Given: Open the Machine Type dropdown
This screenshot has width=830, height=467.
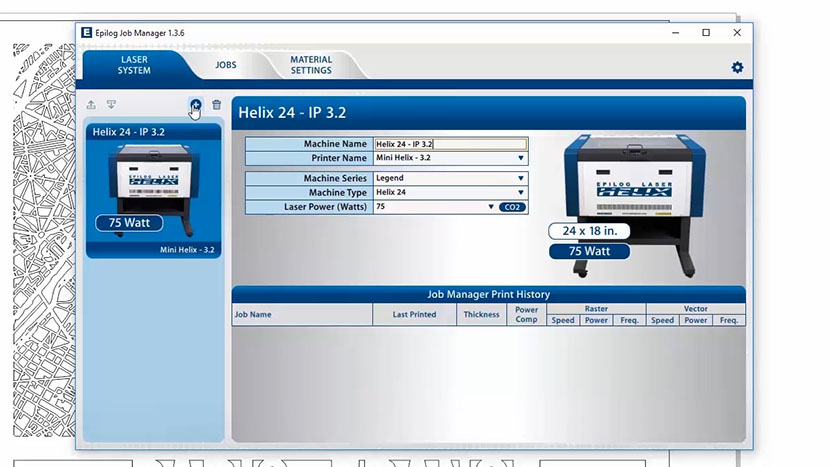Looking at the screenshot, I should pos(521,193).
